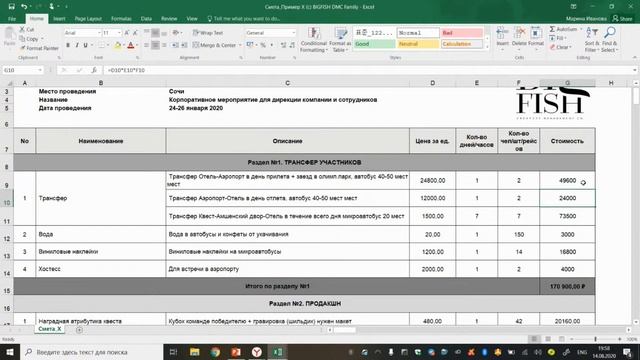Open Format as Table gallery
Image resolution: width=640 pixels, height=360 pixels.
click(340, 40)
